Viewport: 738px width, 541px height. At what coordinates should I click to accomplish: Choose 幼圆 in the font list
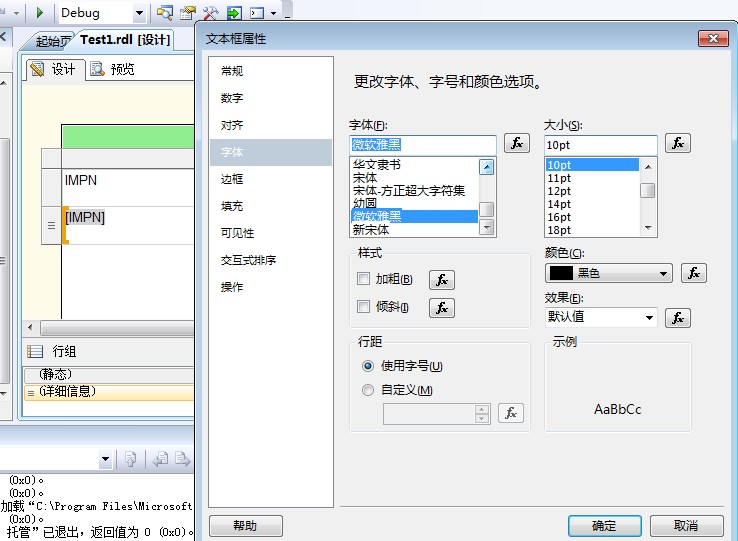[x=415, y=203]
